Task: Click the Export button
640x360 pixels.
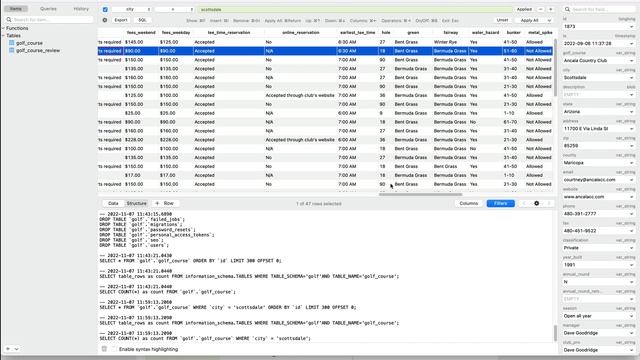Action: click(x=121, y=20)
